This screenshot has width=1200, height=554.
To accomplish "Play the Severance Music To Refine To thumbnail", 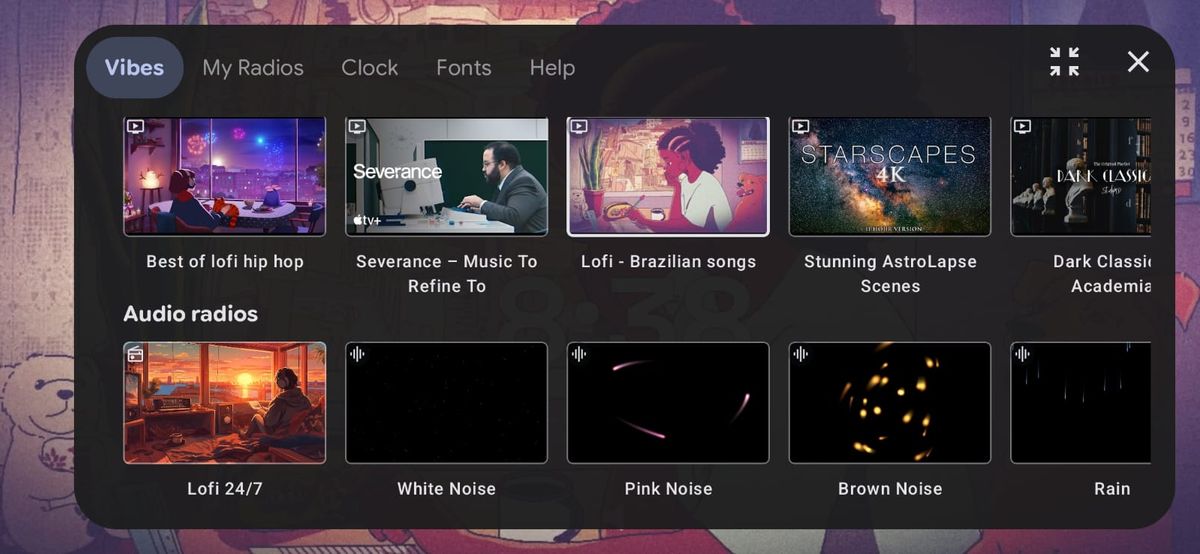I will coord(447,177).
